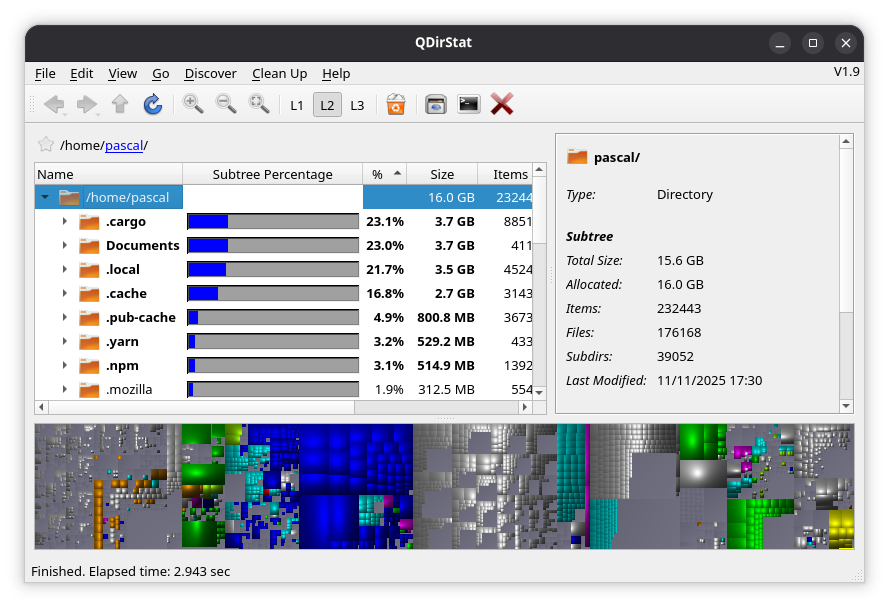889x607 pixels.
Task: Enable the L3 layout
Action: click(357, 105)
